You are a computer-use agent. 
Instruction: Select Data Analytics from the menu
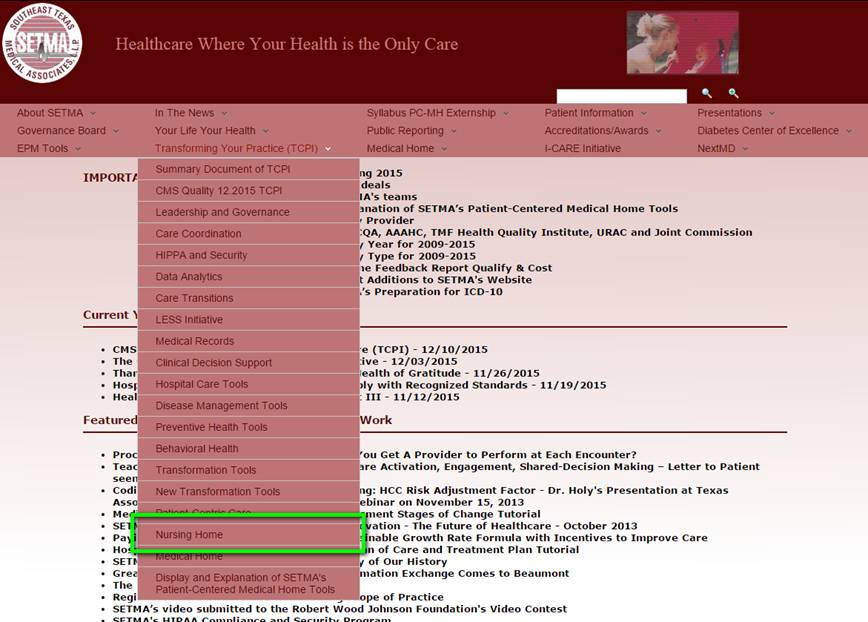point(249,277)
